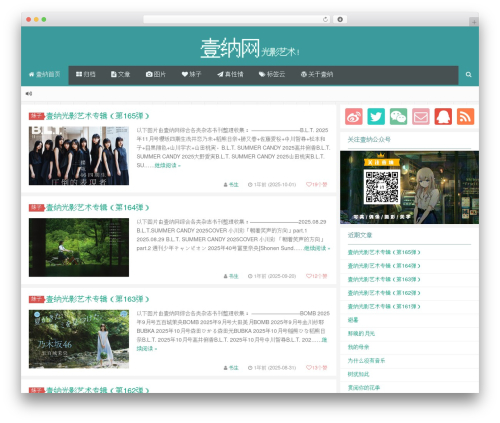Open the WeChat social icon

398,116
